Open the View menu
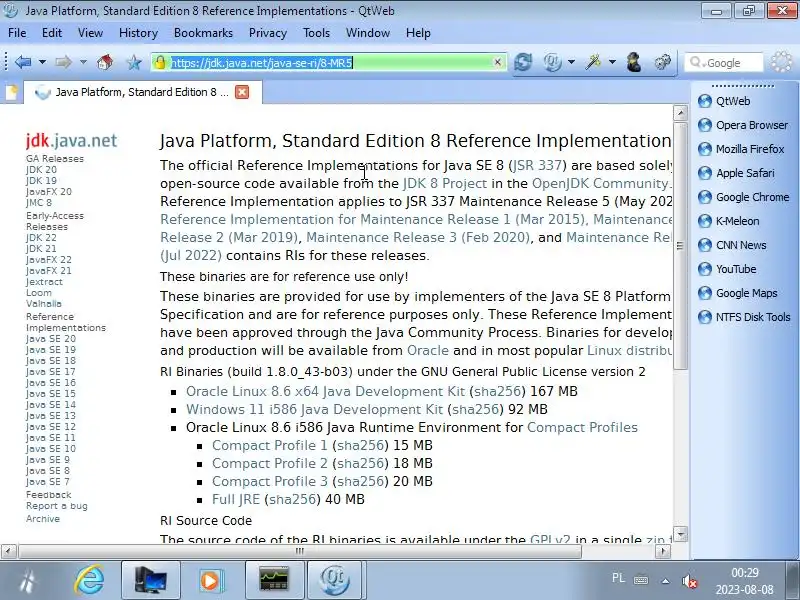Viewport: 800px width, 600px height. pos(90,33)
